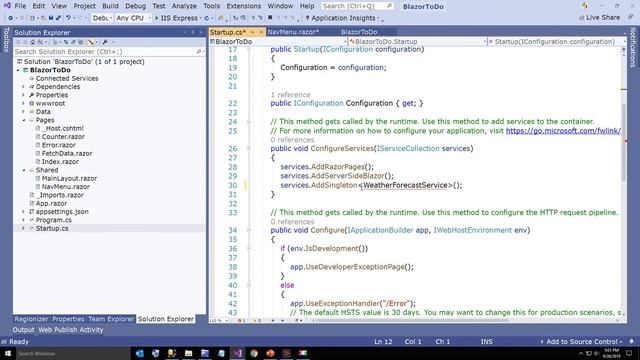Collapse the Pages folder
This screenshot has width=640, height=360.
click(23, 120)
